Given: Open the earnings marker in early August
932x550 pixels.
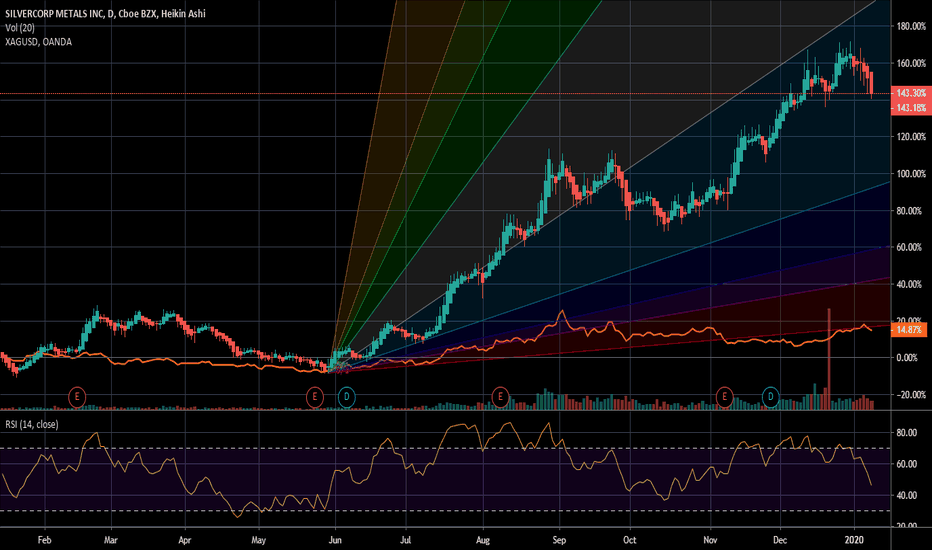Looking at the screenshot, I should [x=500, y=397].
